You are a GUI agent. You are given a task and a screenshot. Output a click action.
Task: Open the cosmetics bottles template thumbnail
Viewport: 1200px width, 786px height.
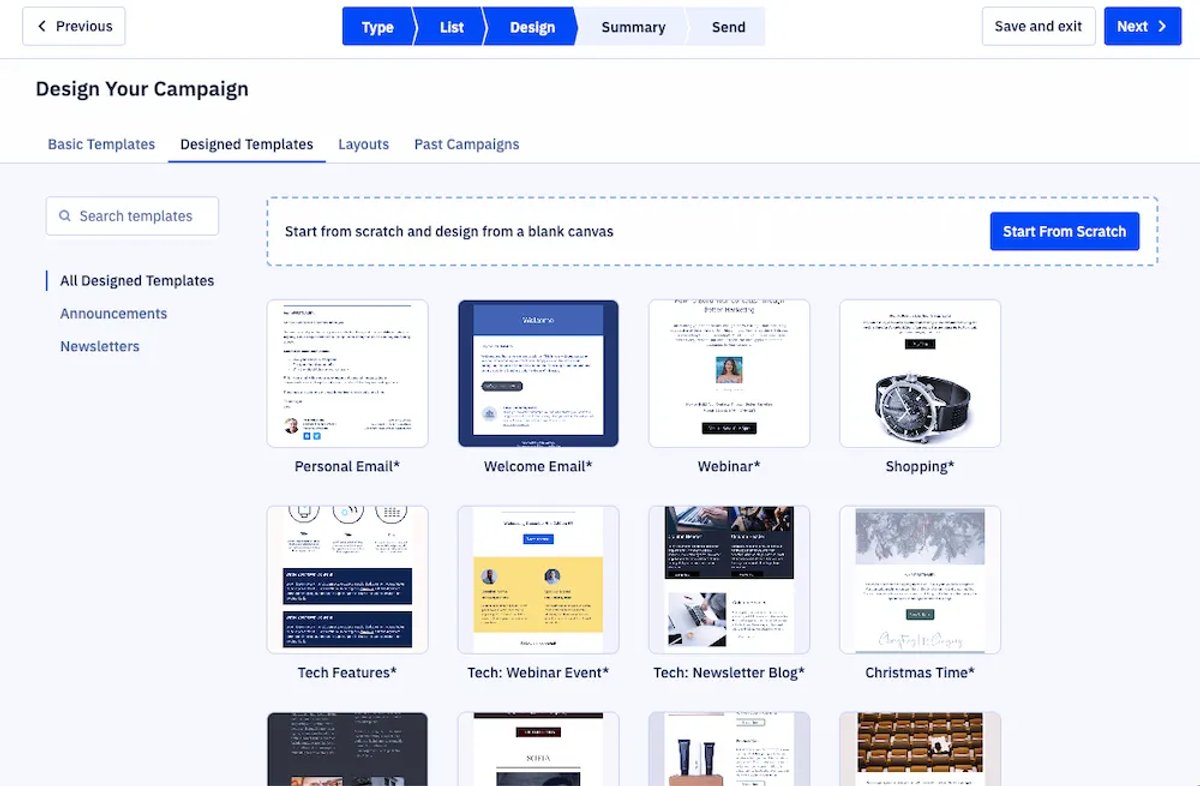729,749
